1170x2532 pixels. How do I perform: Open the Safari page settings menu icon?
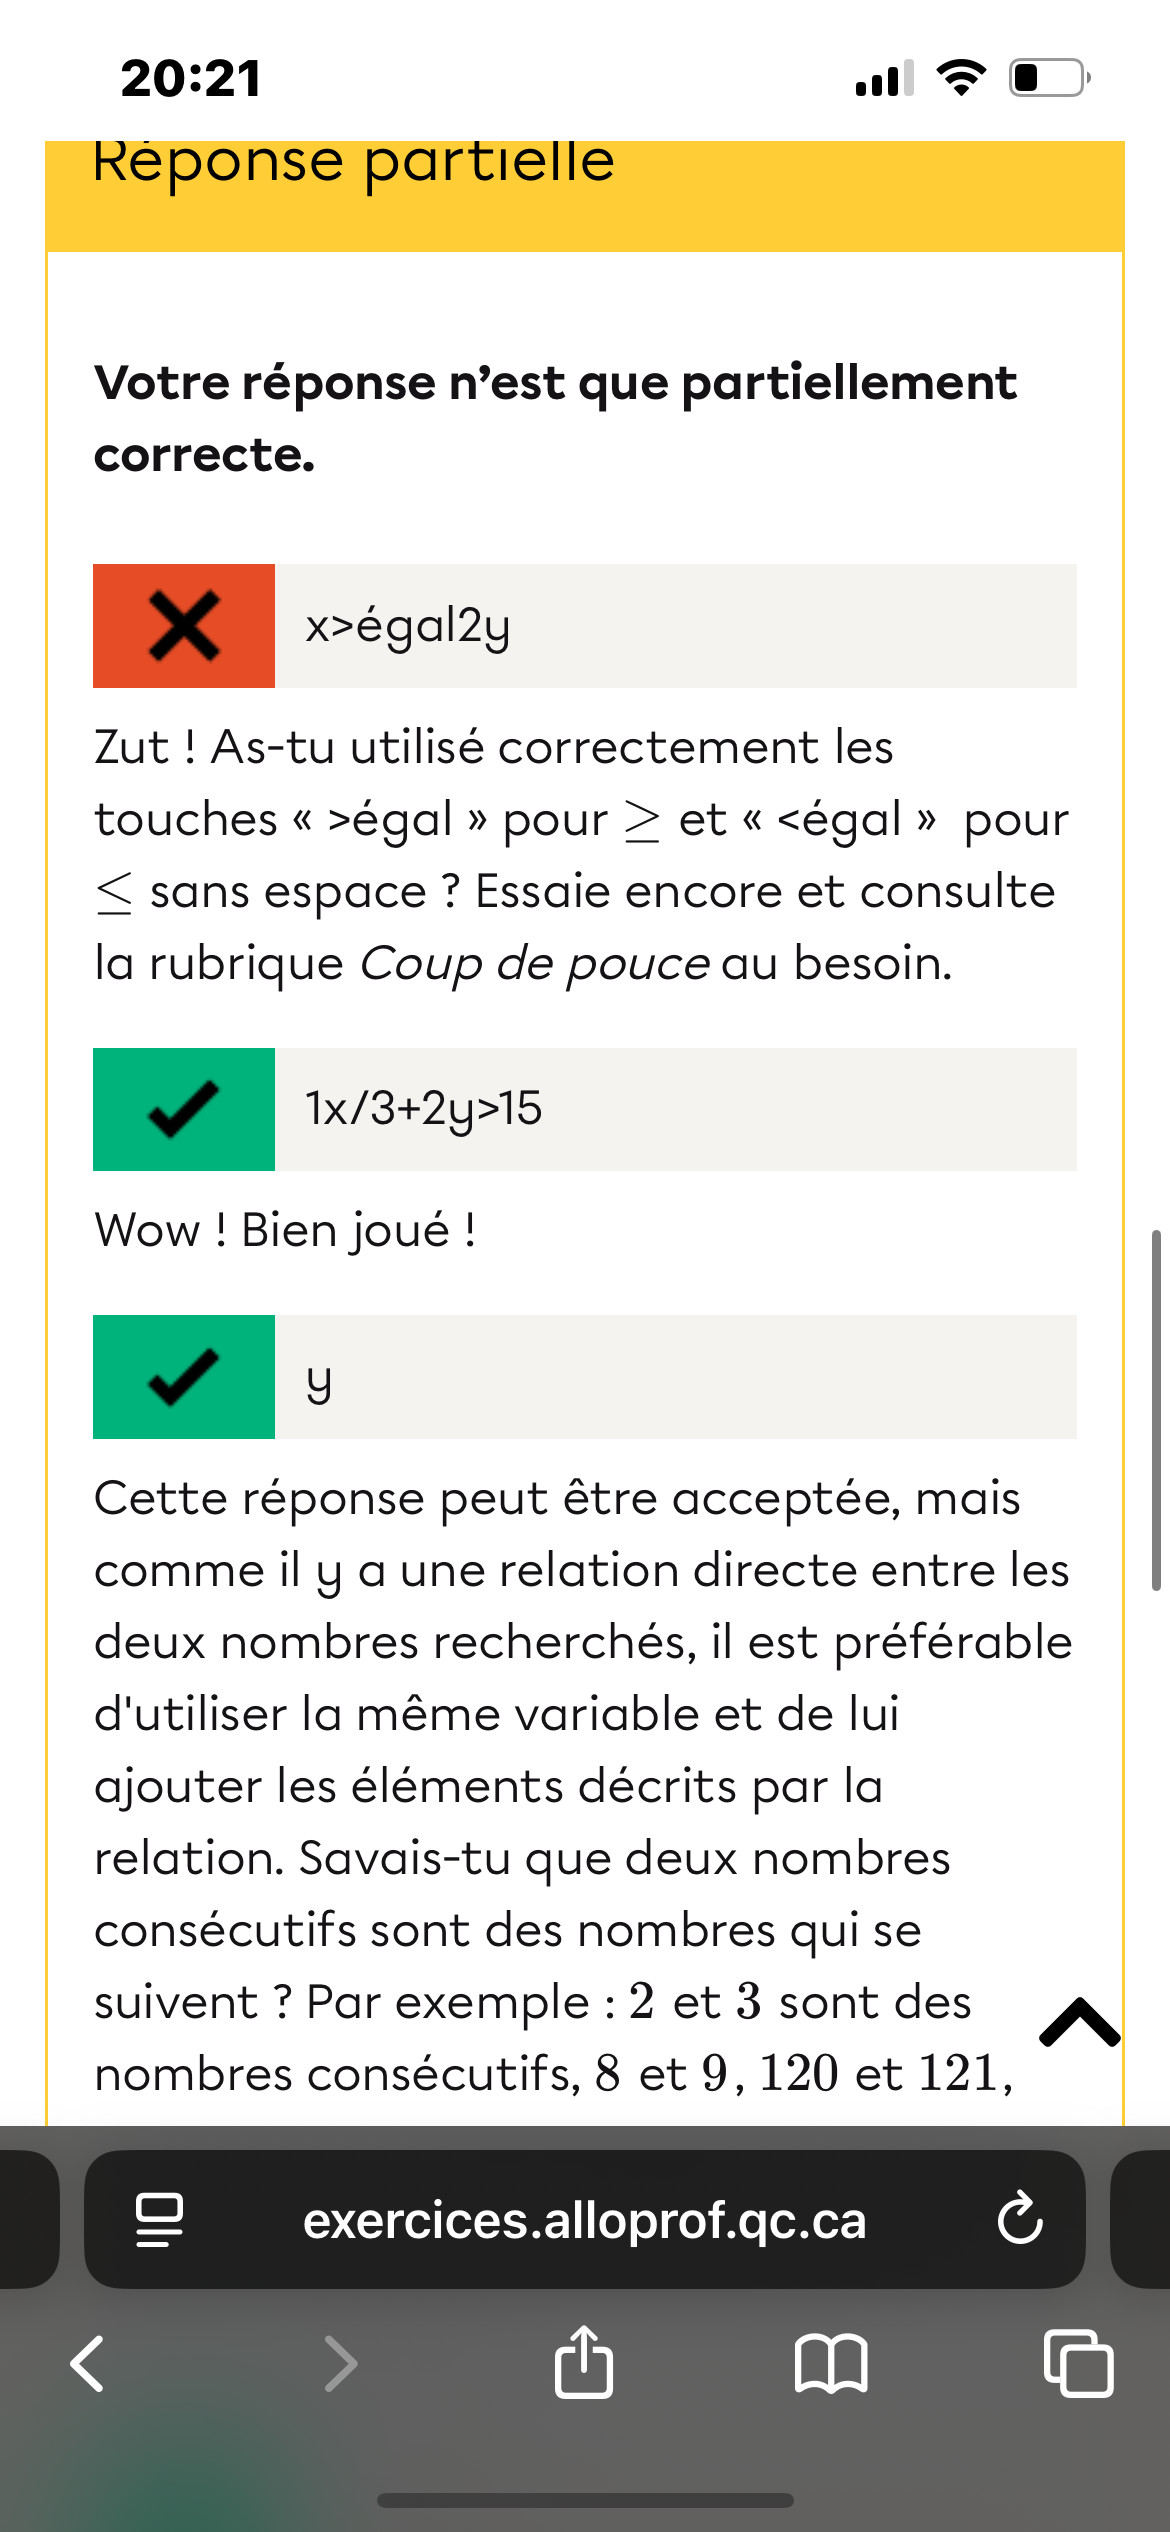159,2220
